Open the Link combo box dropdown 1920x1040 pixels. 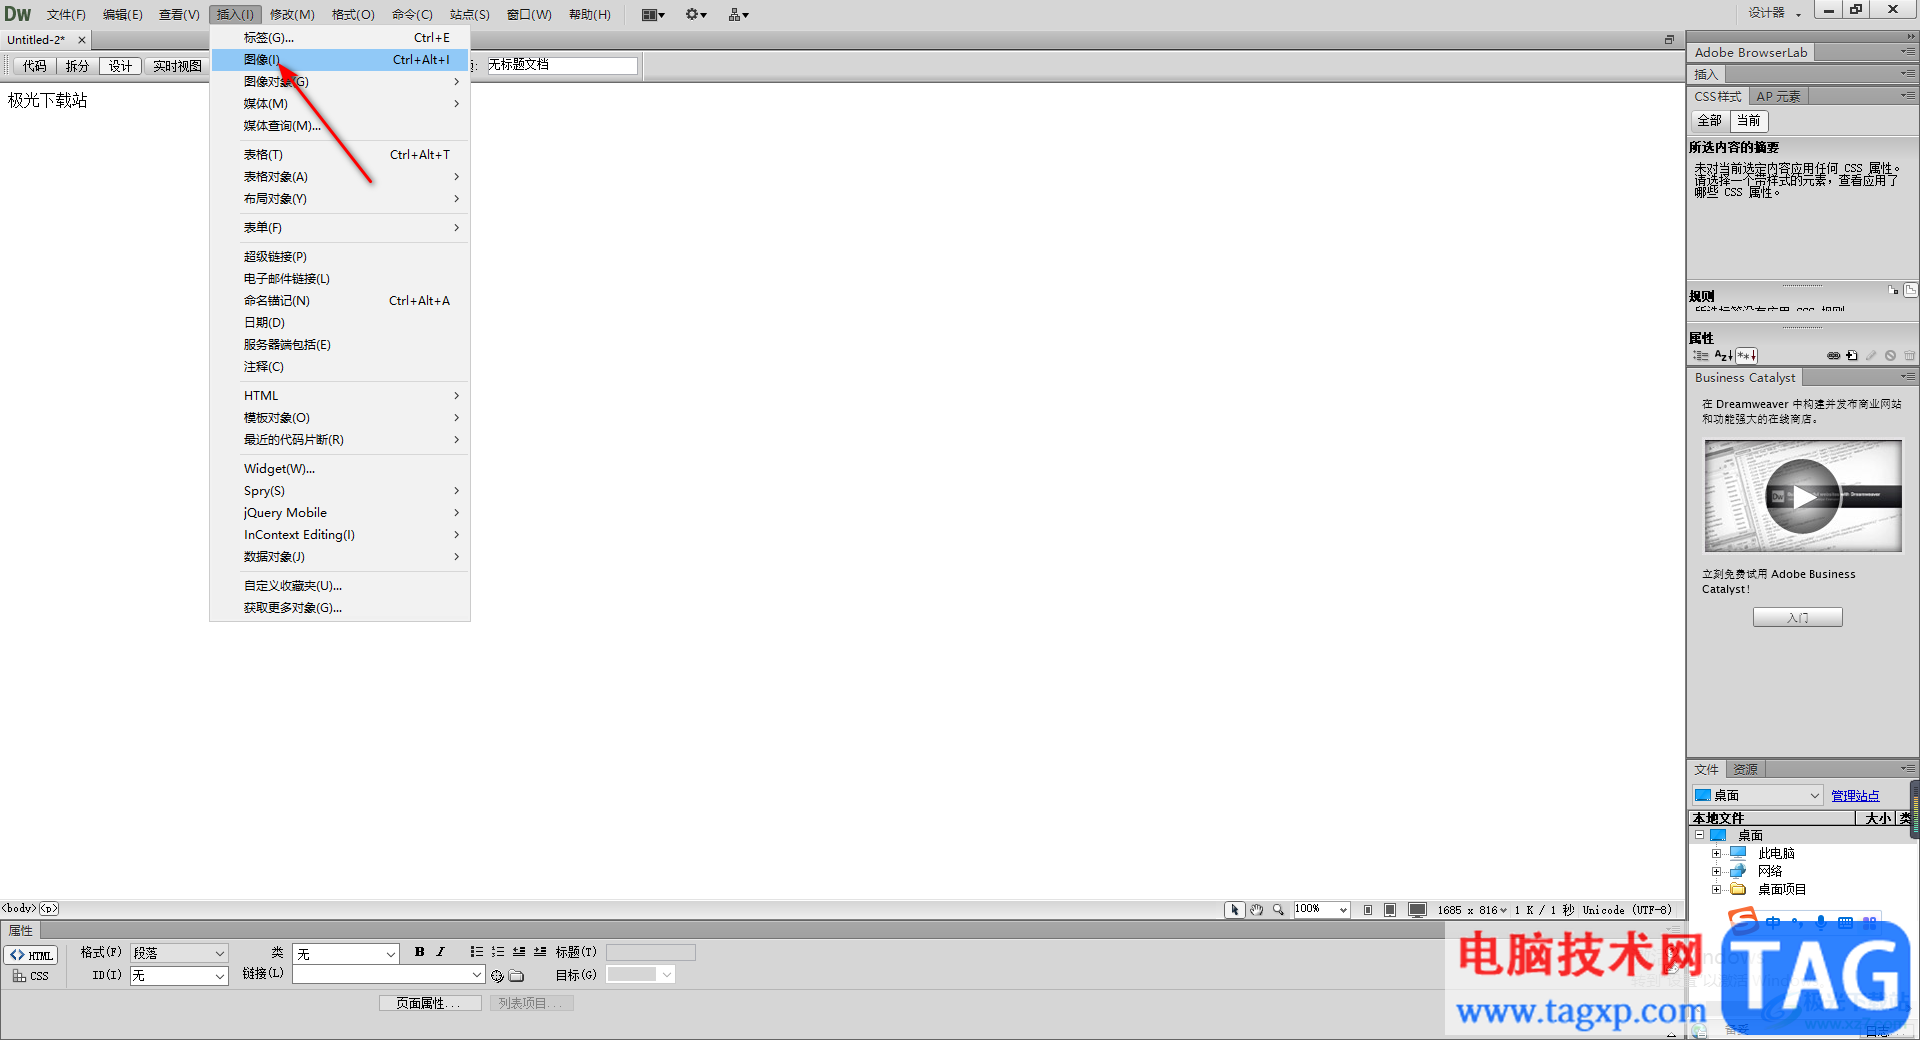(477, 974)
